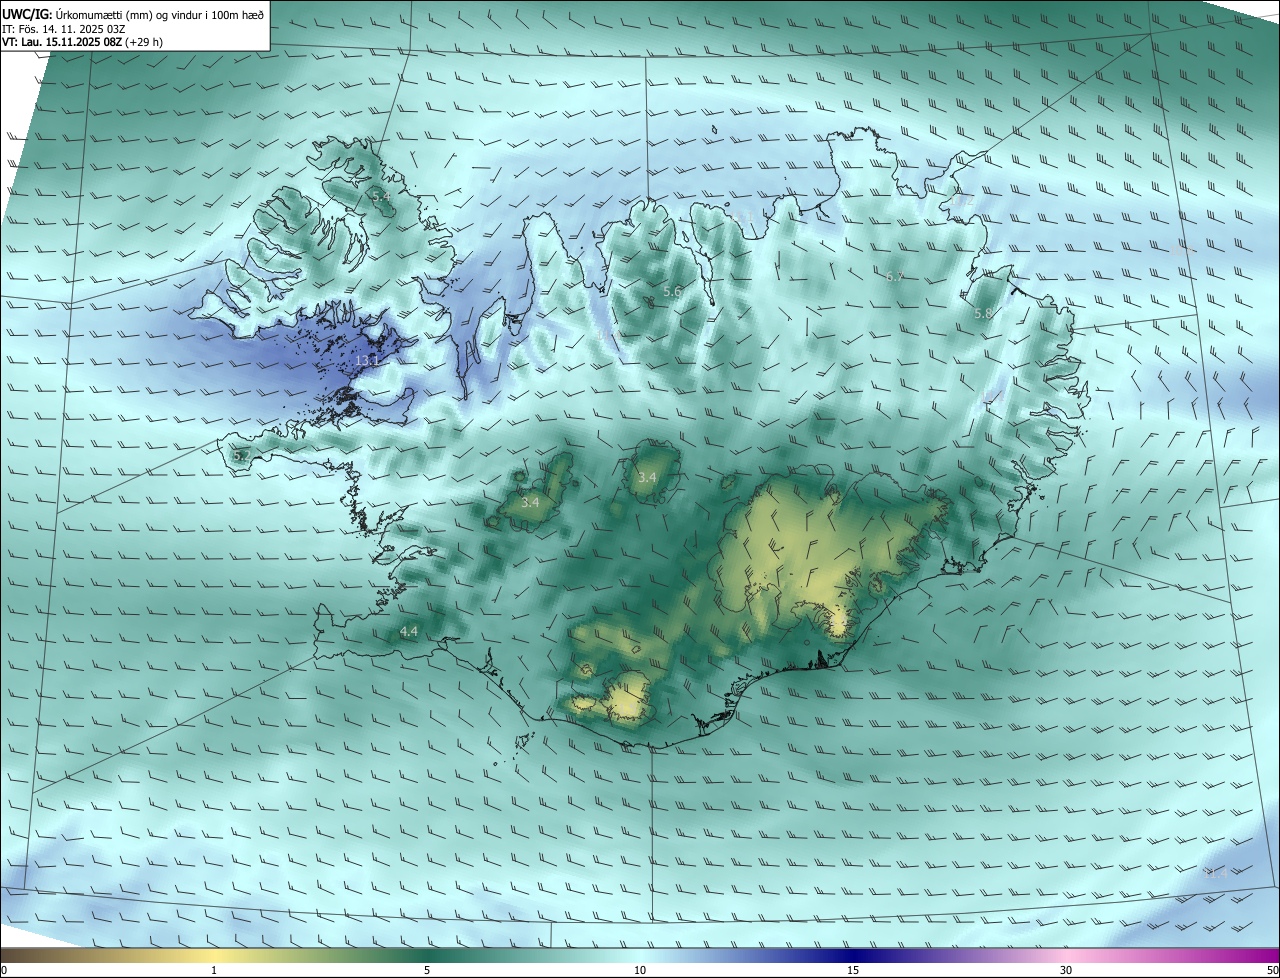Click the 1 tick label on the color scale
The image size is (1280, 978).
click(x=214, y=970)
